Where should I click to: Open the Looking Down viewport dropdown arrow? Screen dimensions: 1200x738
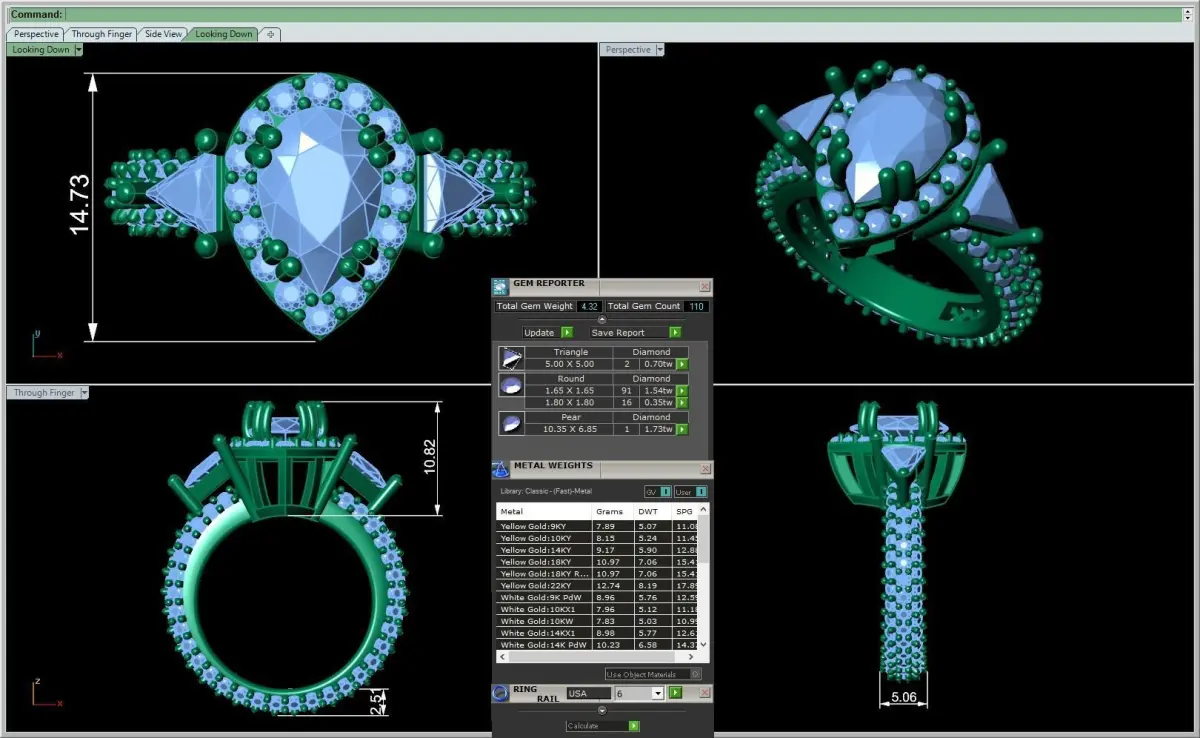click(78, 49)
